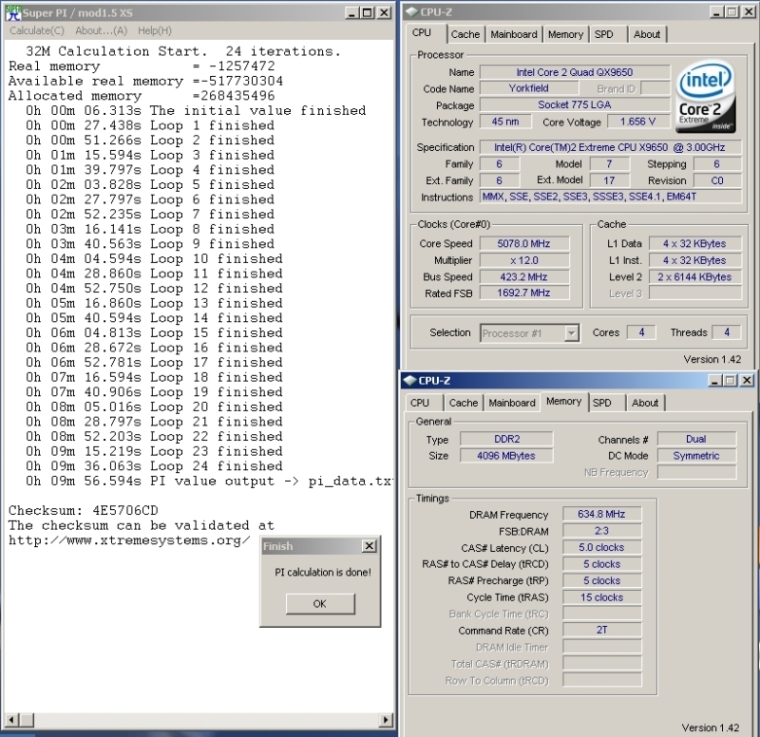
Task: Click the Specification field text
Action: [610, 147]
